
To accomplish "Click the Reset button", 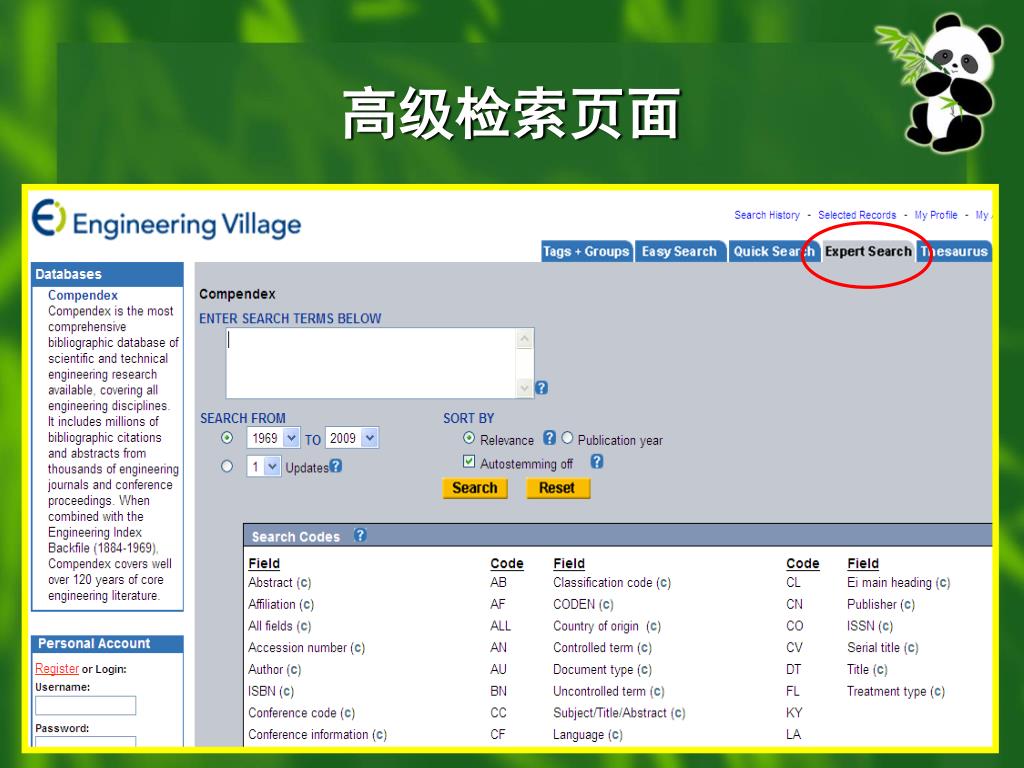I will coord(557,488).
